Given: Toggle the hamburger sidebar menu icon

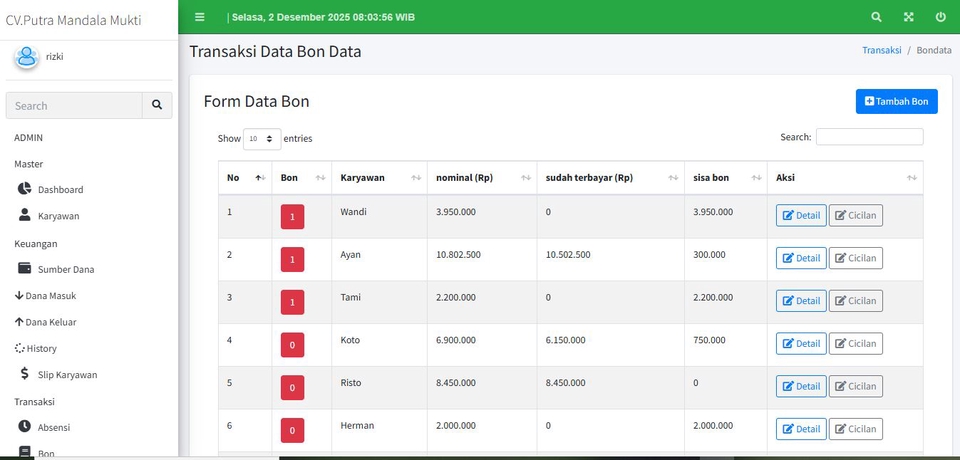Looking at the screenshot, I should click(x=200, y=17).
